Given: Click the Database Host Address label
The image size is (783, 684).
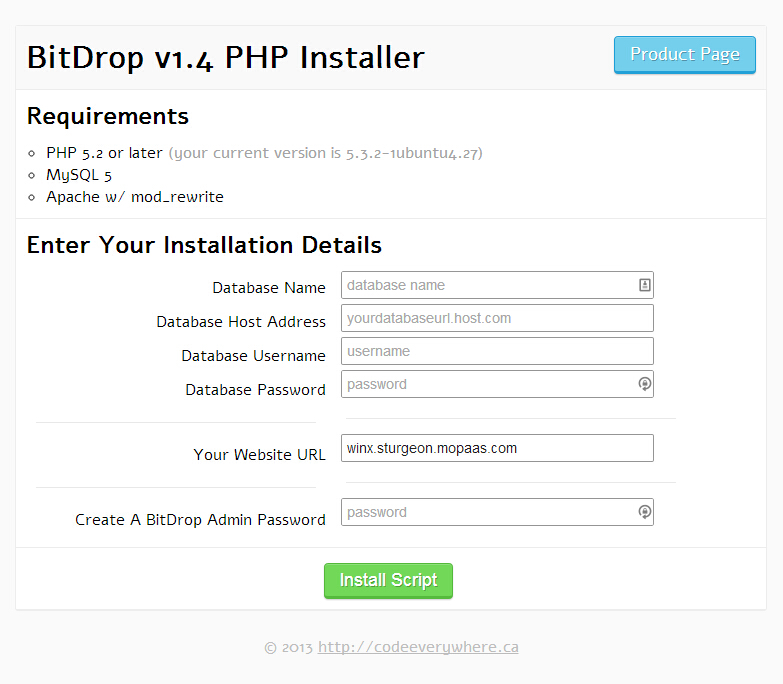Looking at the screenshot, I should pyautogui.click(x=241, y=322).
